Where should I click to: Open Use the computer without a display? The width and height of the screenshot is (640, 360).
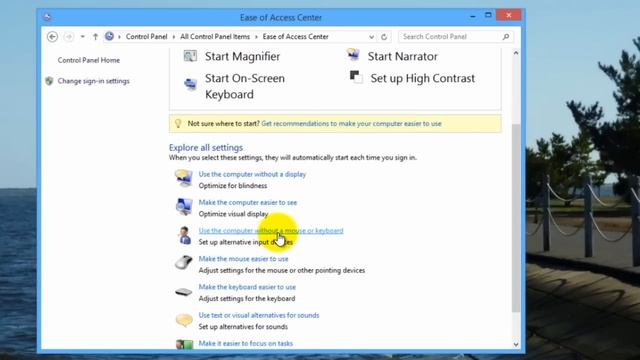pyautogui.click(x=252, y=174)
